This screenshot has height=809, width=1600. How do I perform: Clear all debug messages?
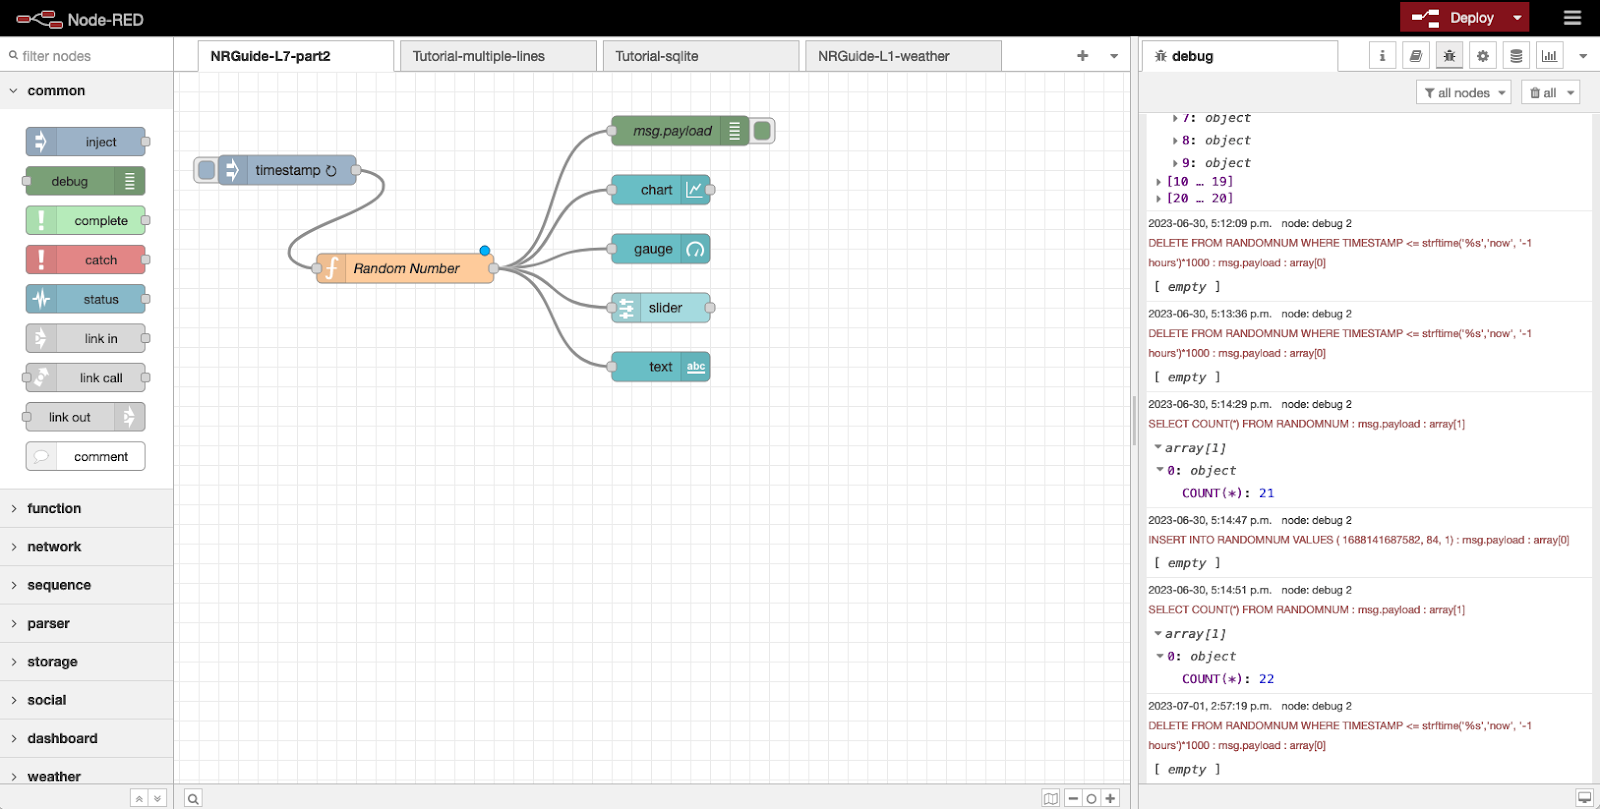click(x=1543, y=93)
